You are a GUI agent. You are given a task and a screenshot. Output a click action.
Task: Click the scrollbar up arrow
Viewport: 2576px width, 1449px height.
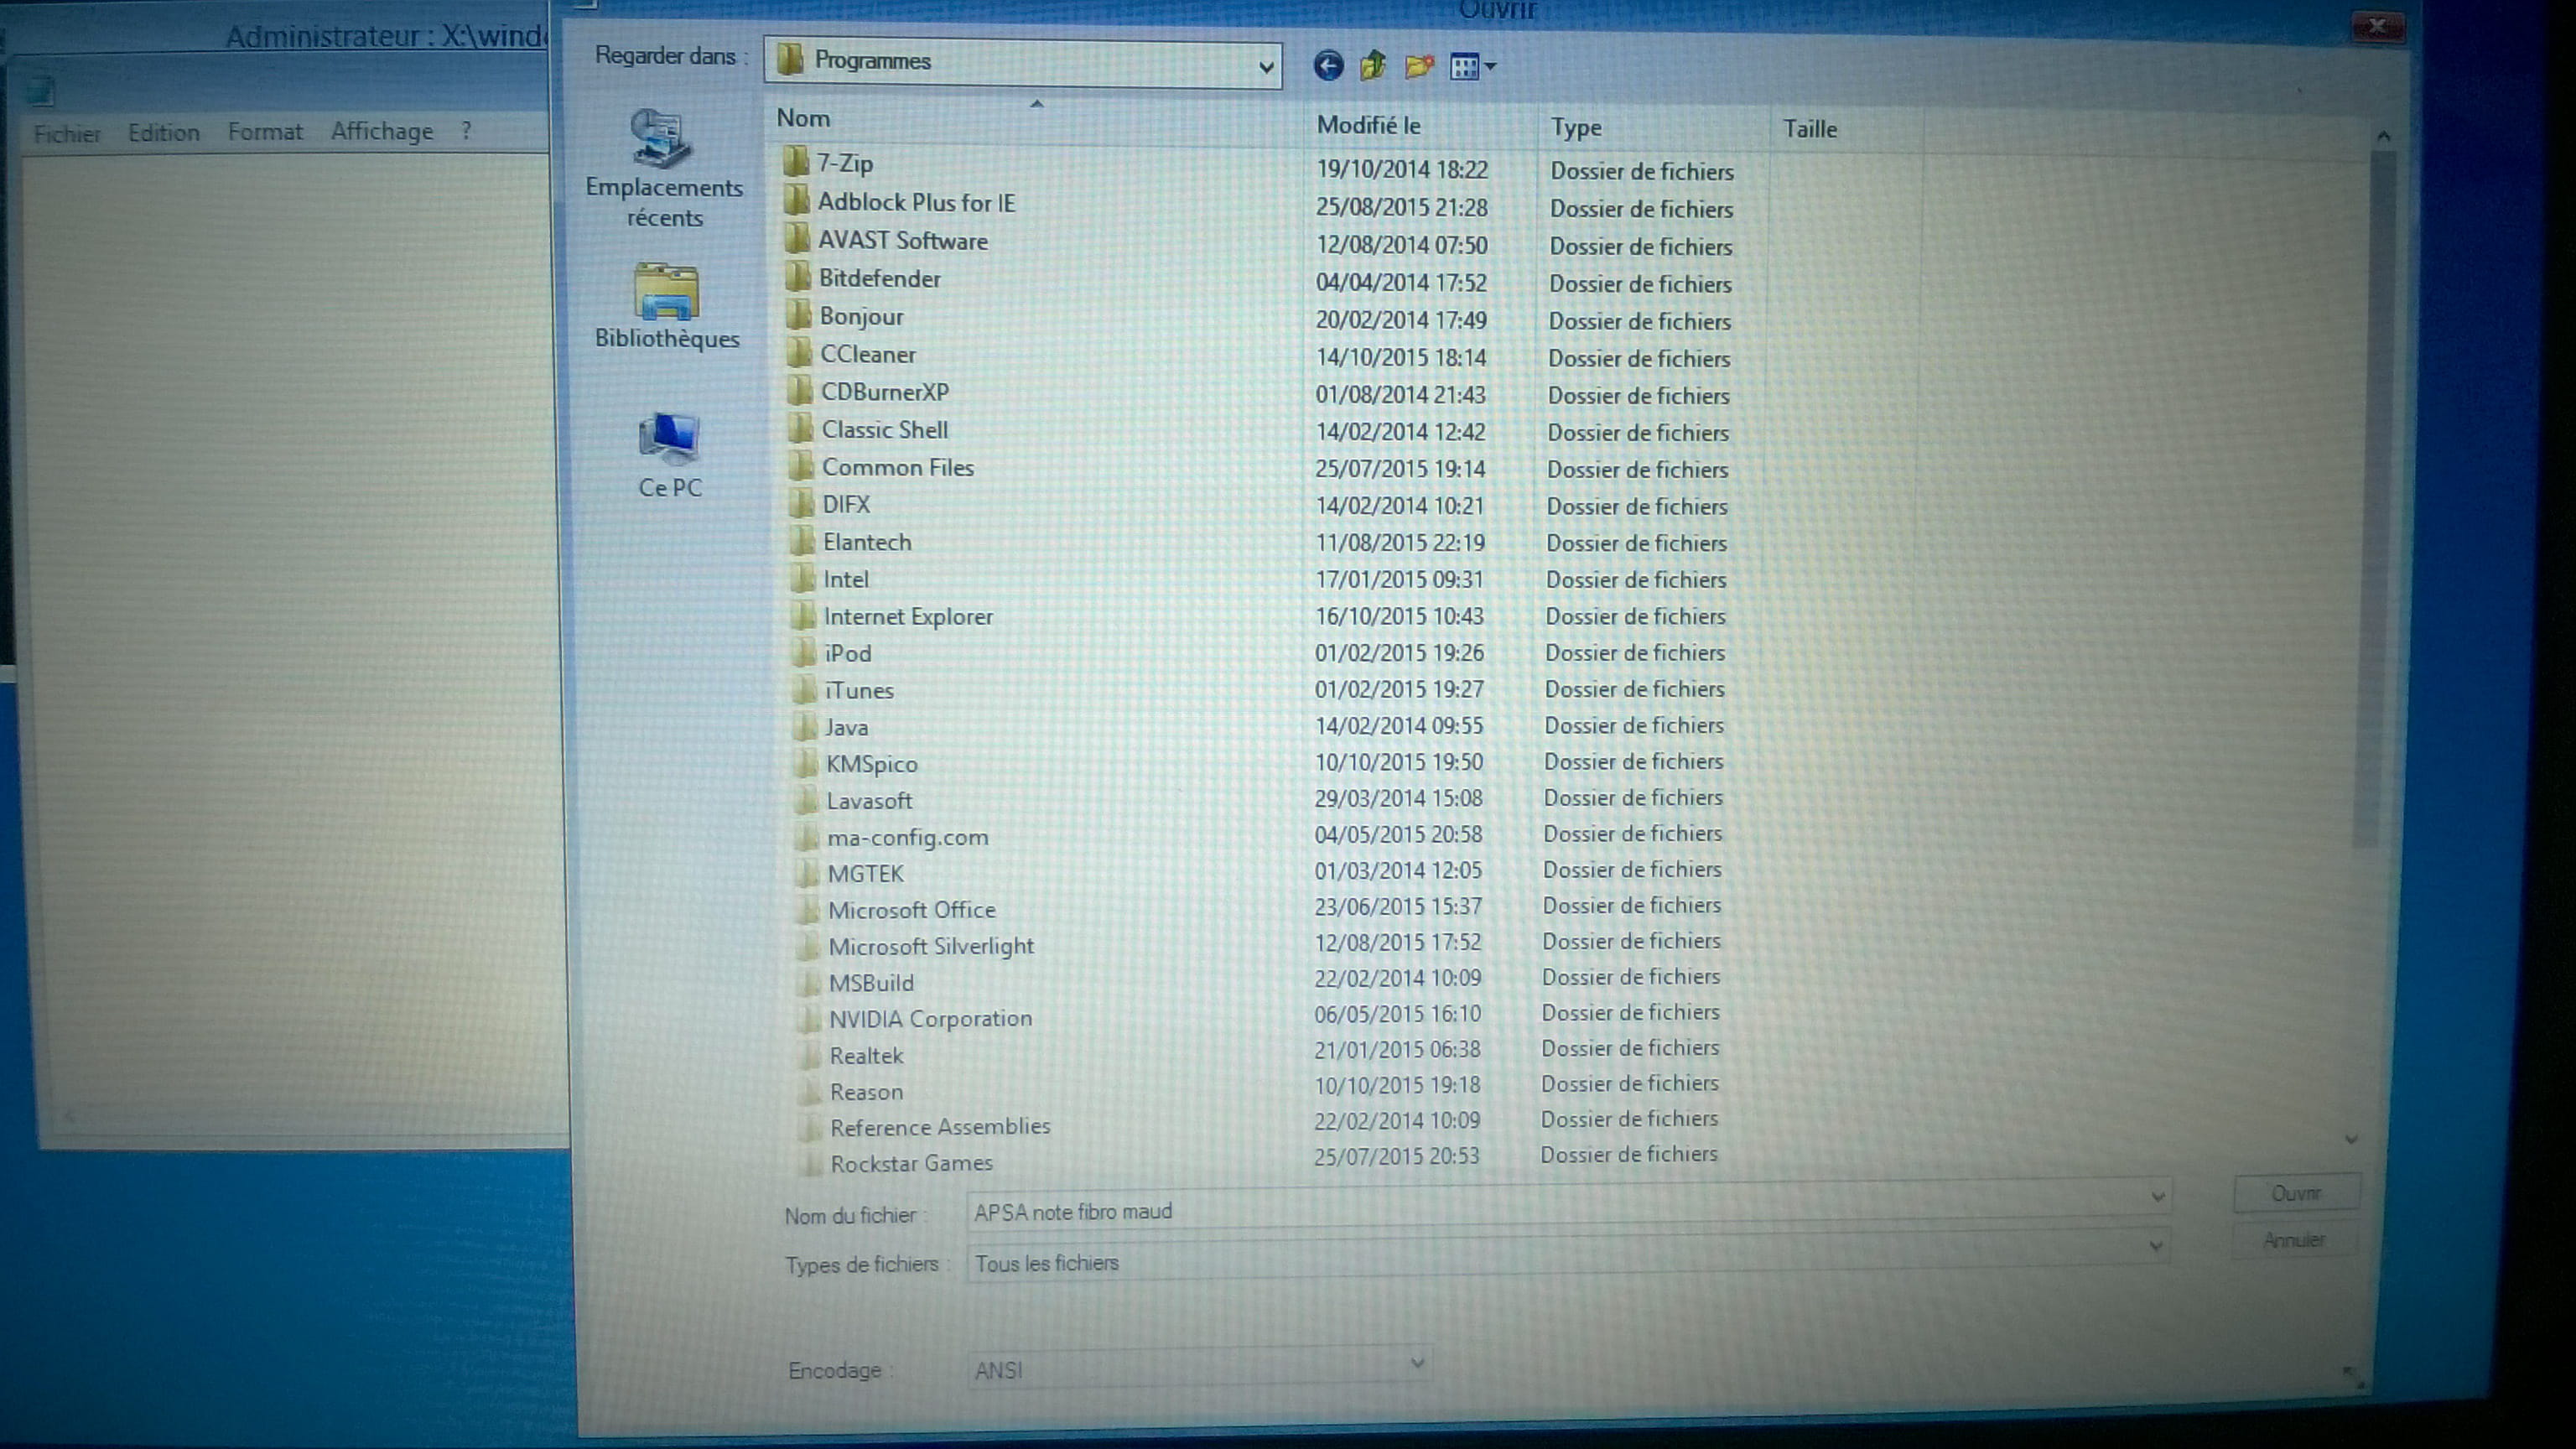2384,137
